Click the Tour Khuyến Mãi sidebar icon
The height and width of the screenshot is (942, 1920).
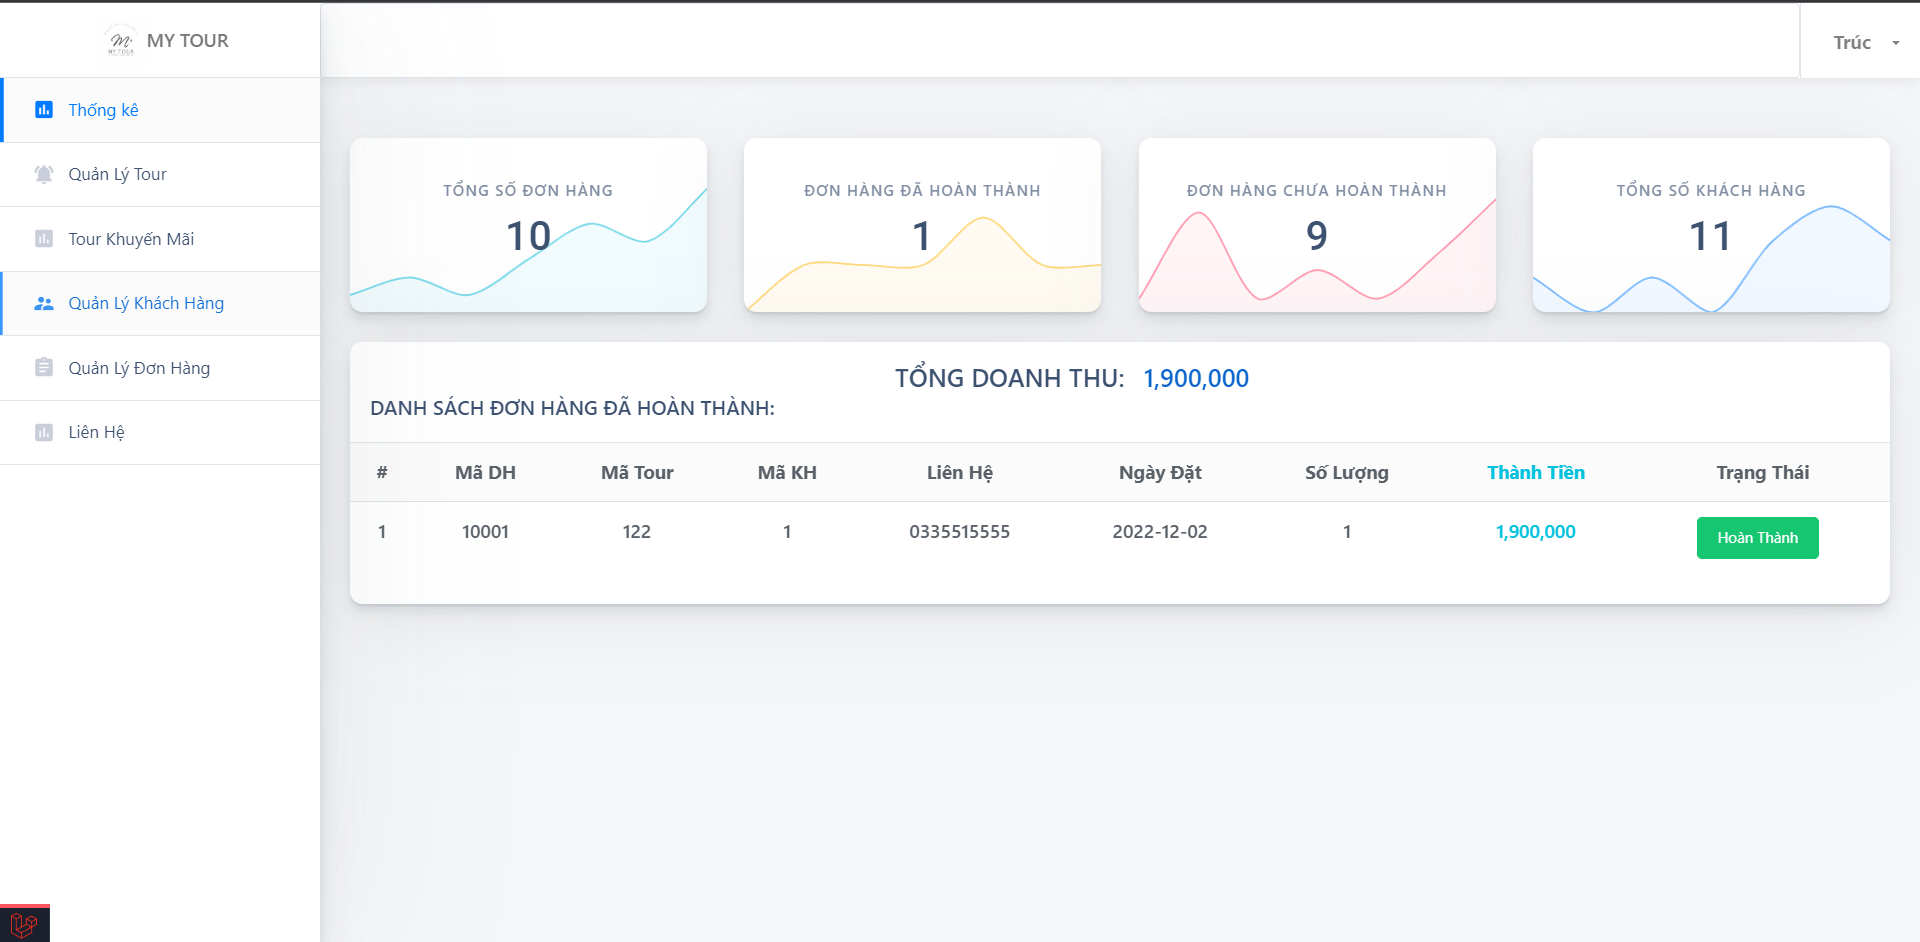coord(44,239)
